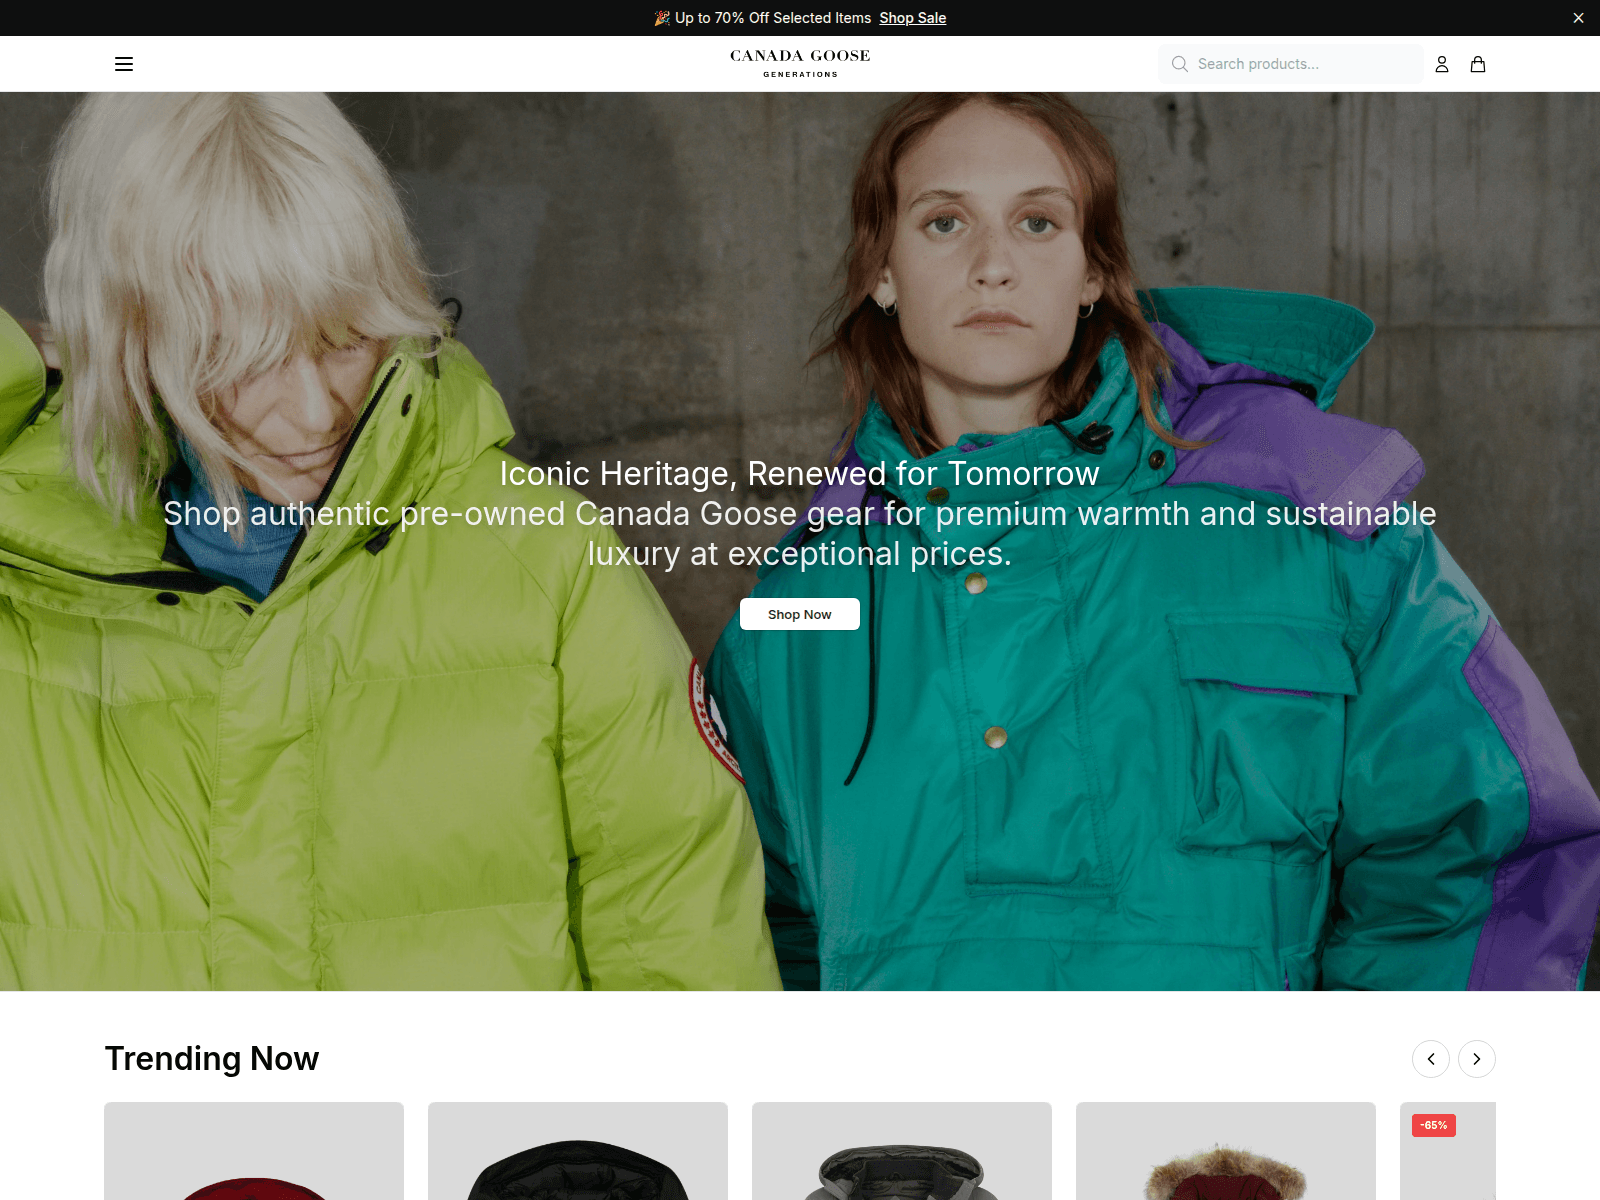
Task: Open the shopping bag icon
Action: [1478, 64]
